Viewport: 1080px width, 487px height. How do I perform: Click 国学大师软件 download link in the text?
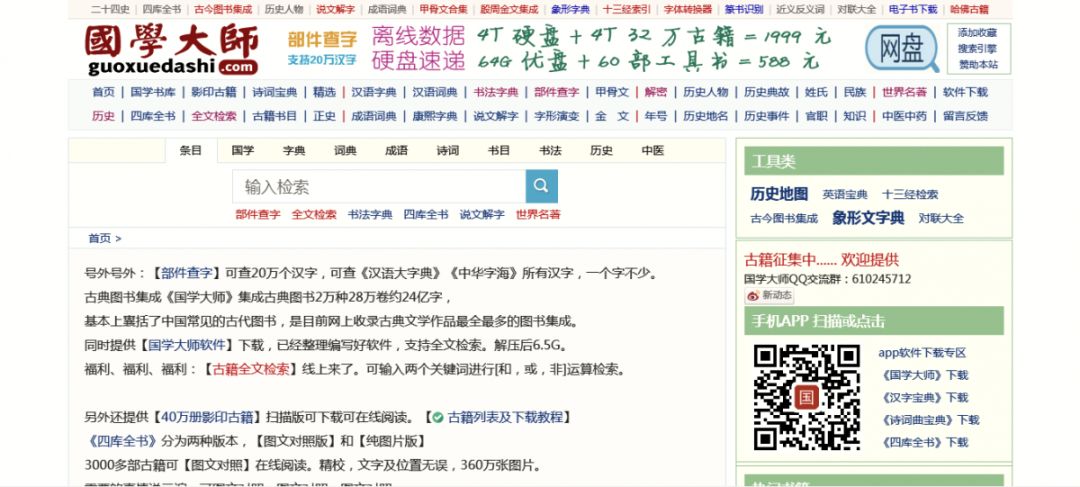(187, 345)
